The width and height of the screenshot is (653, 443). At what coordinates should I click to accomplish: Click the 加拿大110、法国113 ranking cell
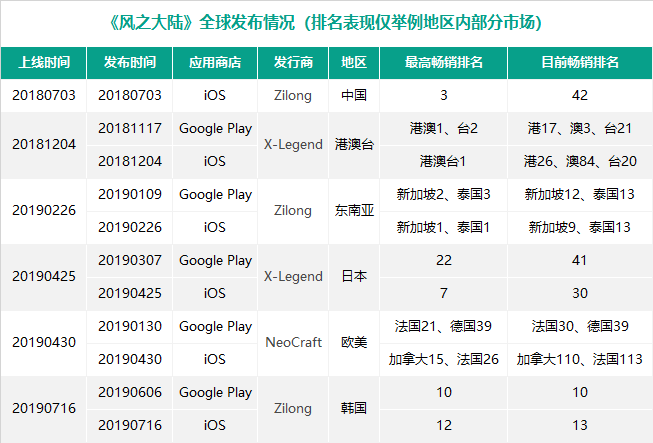pyautogui.click(x=580, y=359)
